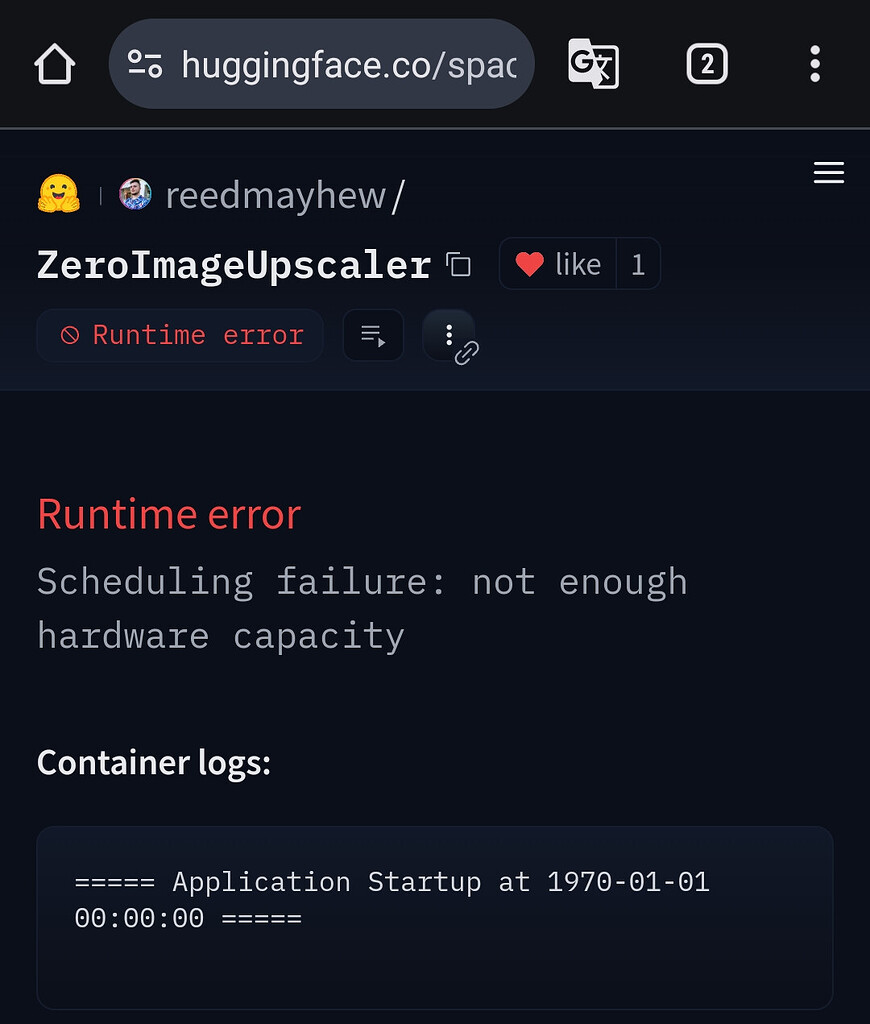
Task: Select the Runtime error status badge
Action: 180,335
